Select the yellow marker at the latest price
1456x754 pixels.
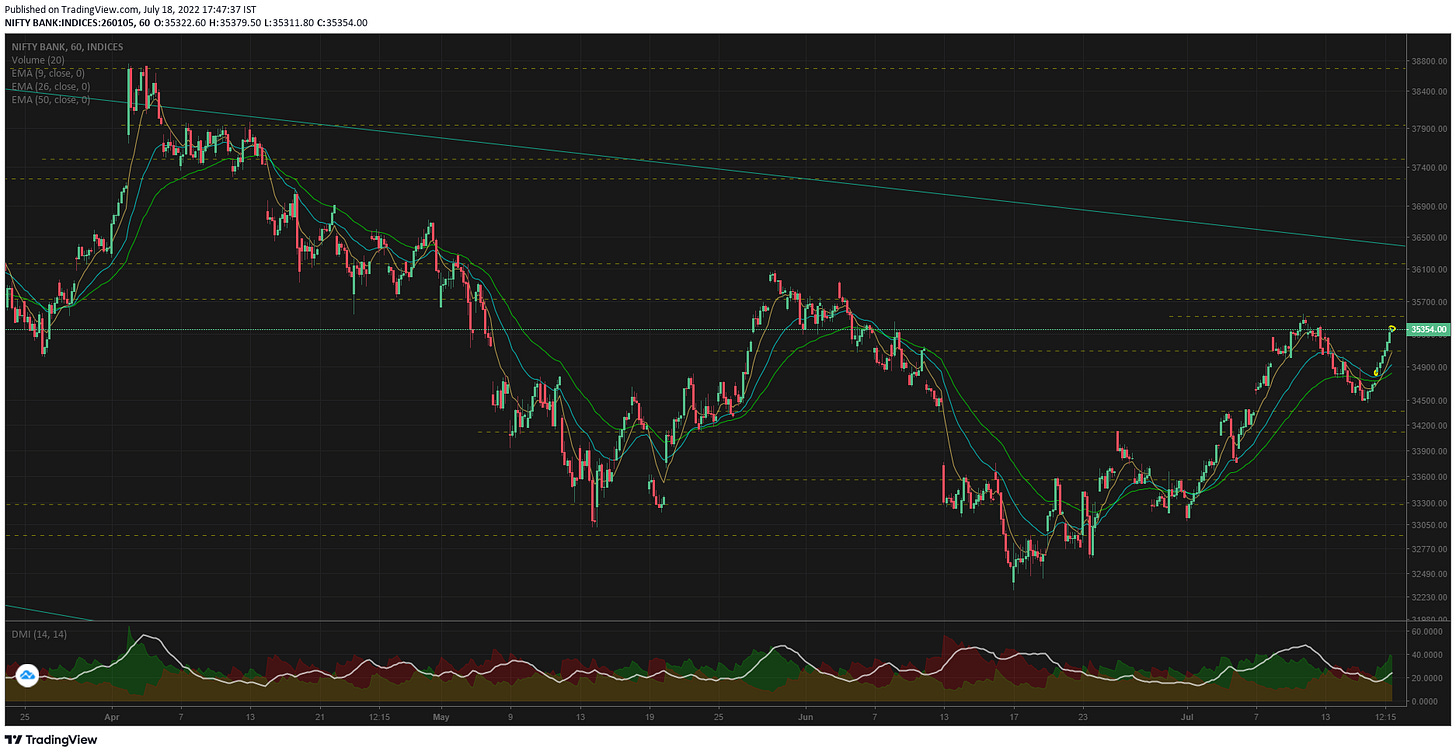[1391, 328]
